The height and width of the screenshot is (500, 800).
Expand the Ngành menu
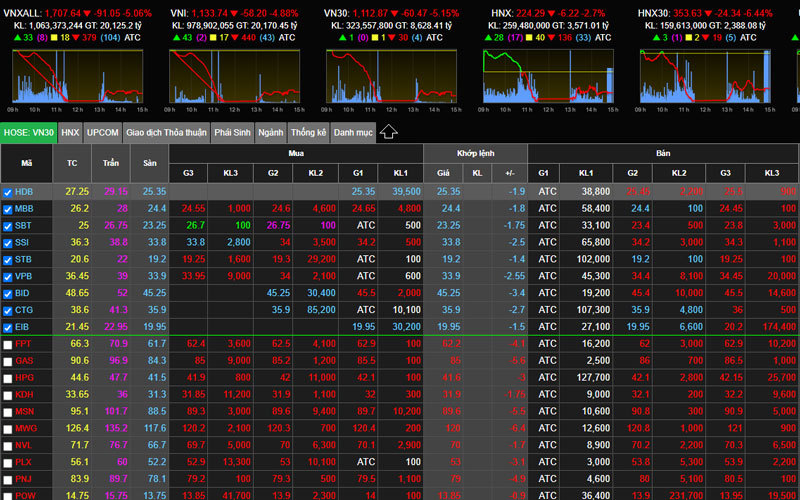pyautogui.click(x=270, y=132)
